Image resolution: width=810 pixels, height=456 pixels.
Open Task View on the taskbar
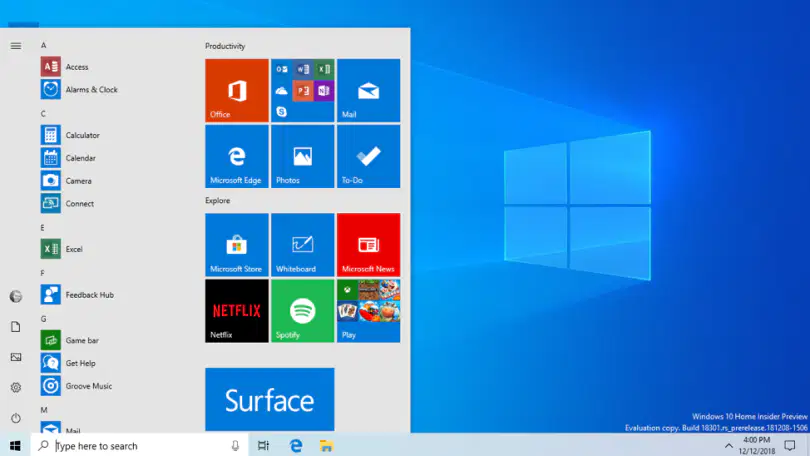pyautogui.click(x=263, y=445)
